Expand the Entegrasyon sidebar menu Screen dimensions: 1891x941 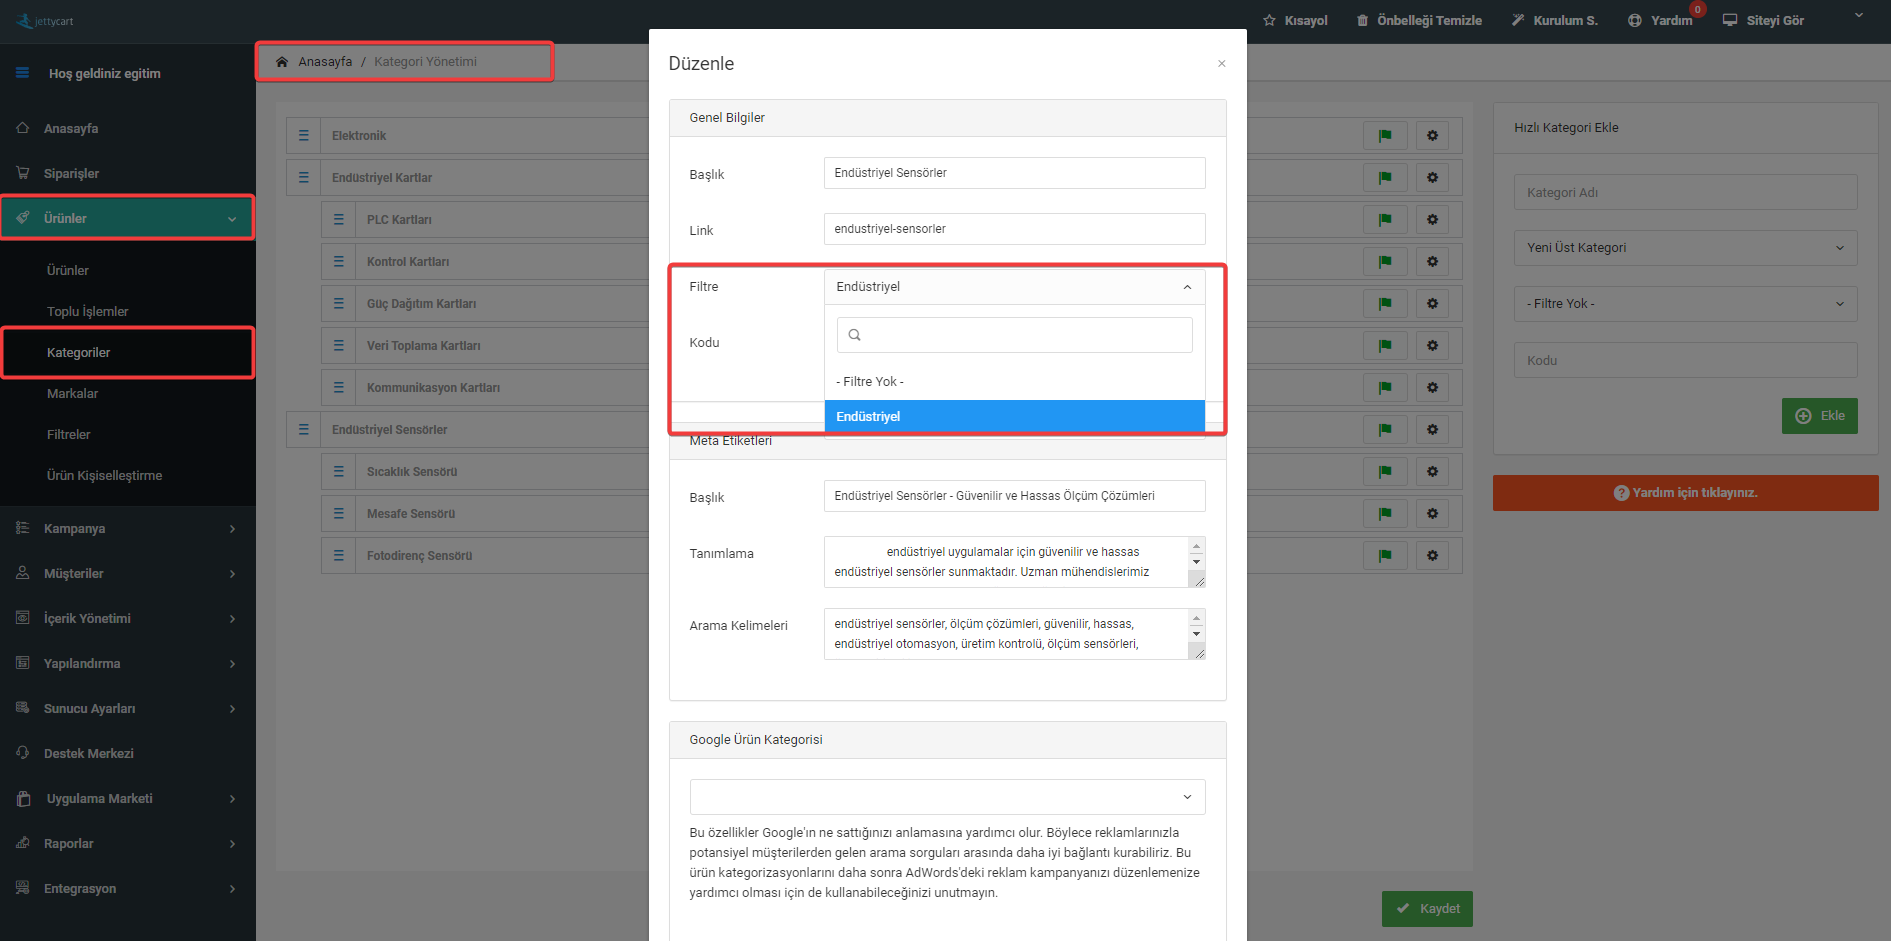(x=128, y=889)
